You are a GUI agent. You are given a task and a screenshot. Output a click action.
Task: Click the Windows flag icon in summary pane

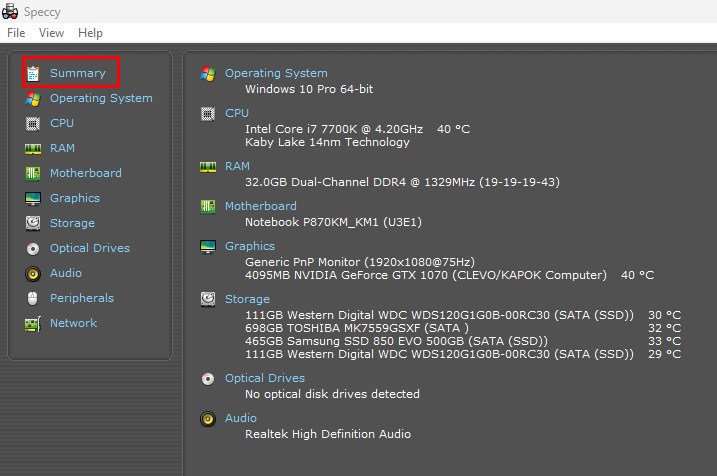click(208, 74)
